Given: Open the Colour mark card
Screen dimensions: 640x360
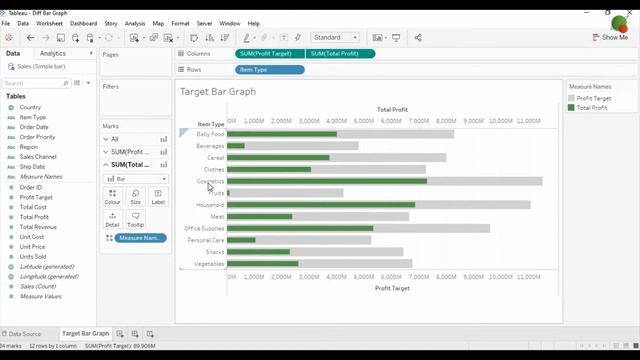Looking at the screenshot, I should coord(112,197).
